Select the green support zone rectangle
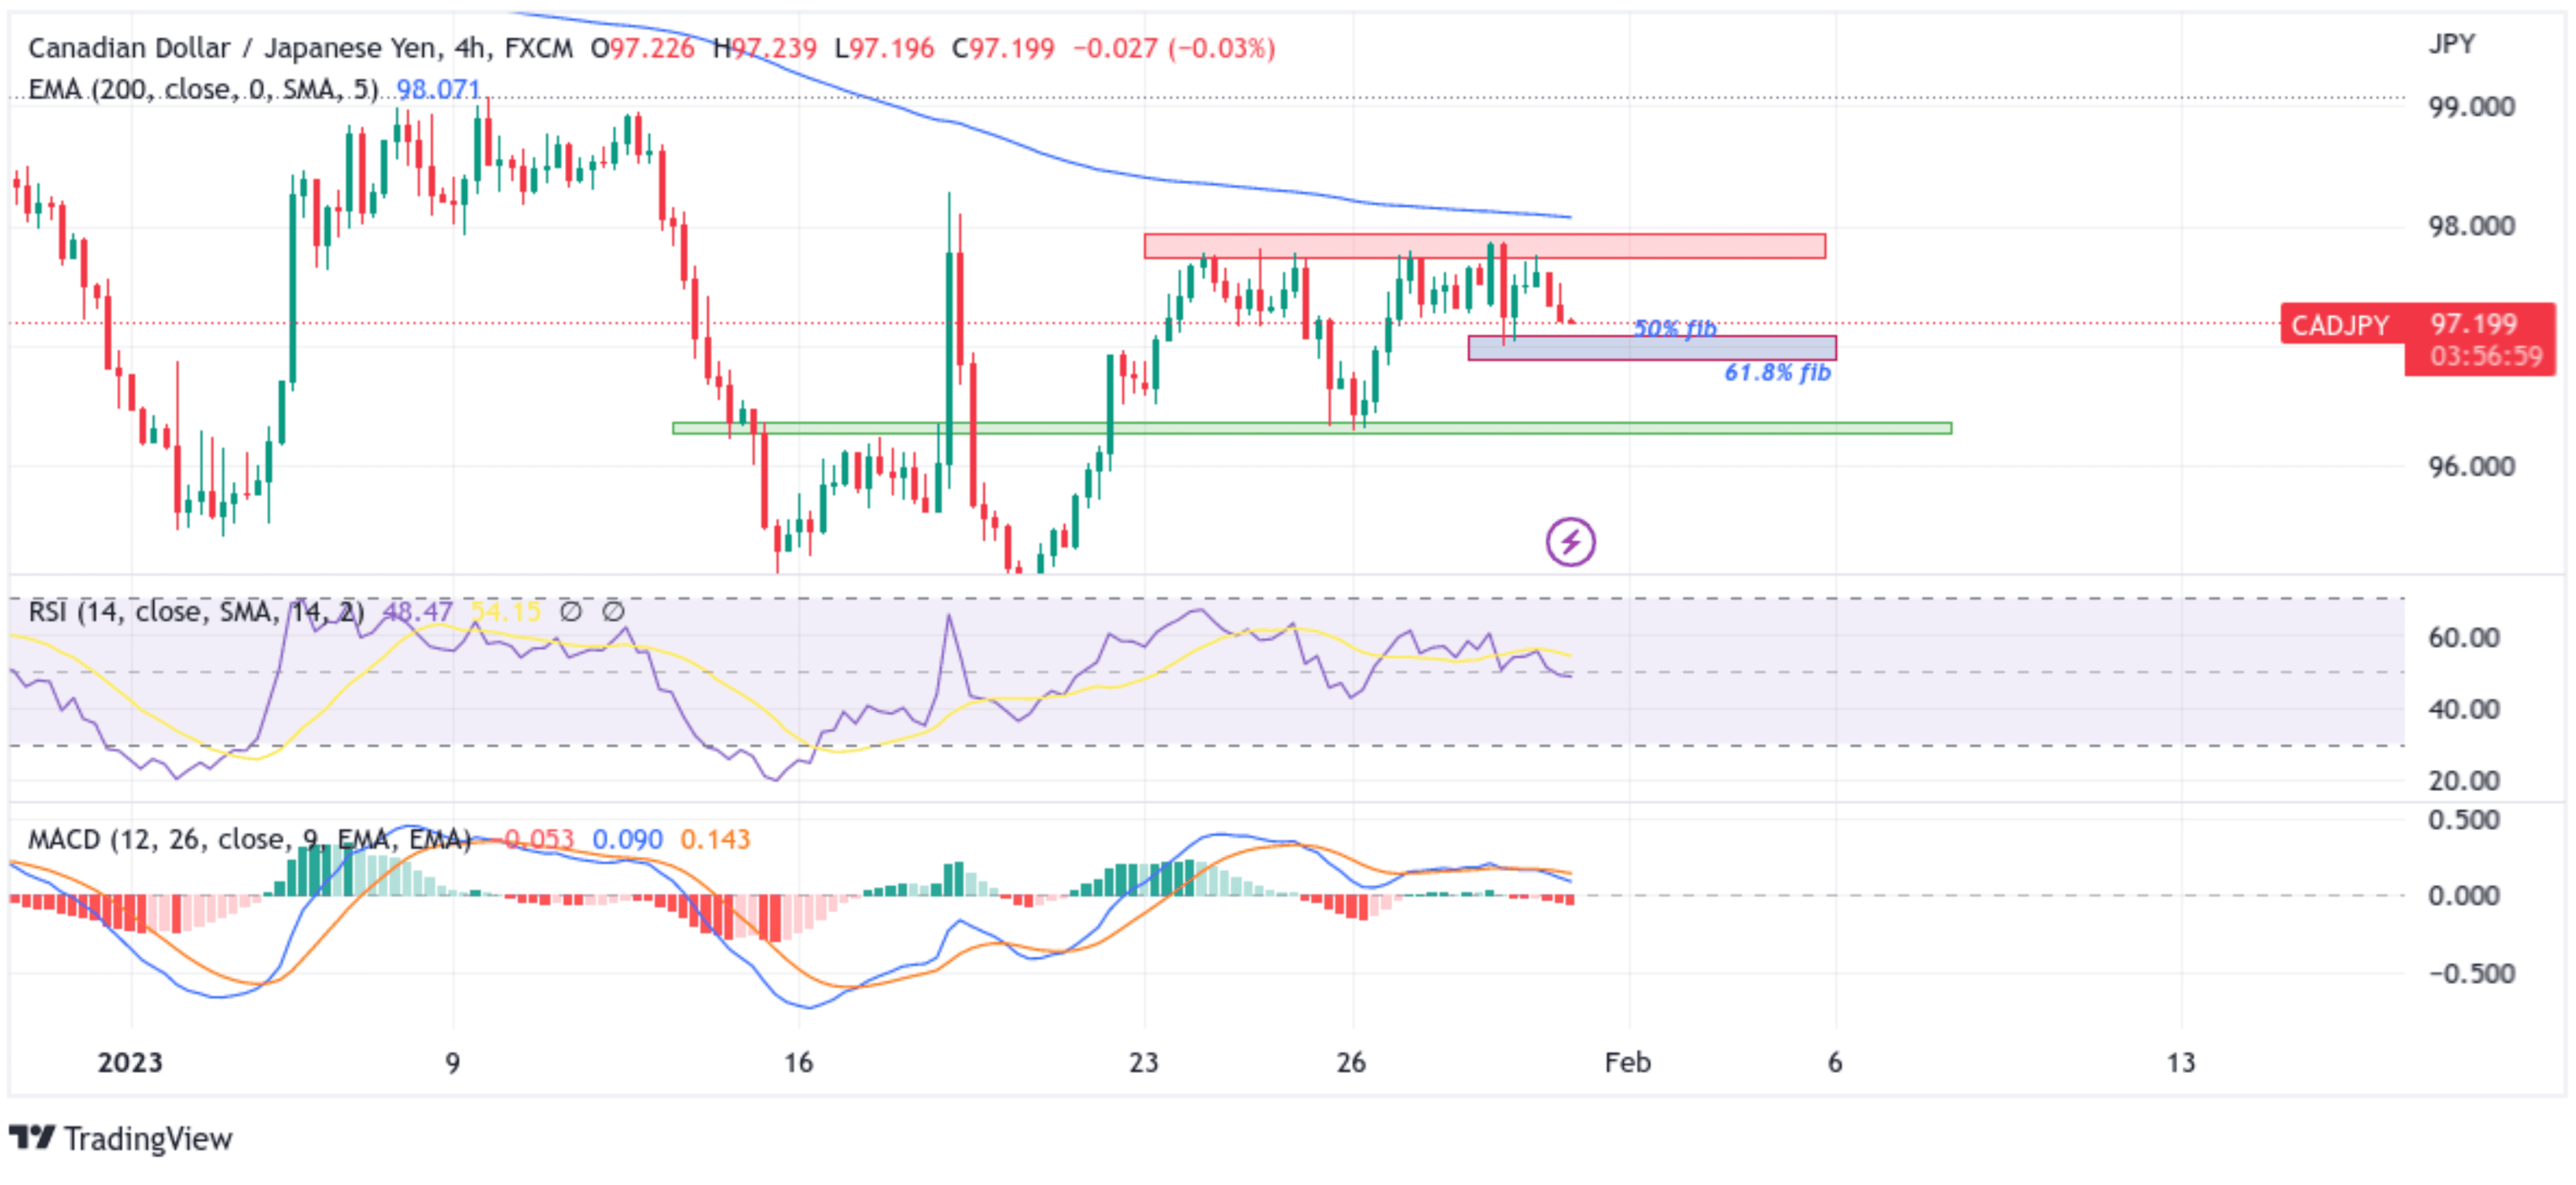This screenshot has height=1185, width=2576. pos(1312,428)
